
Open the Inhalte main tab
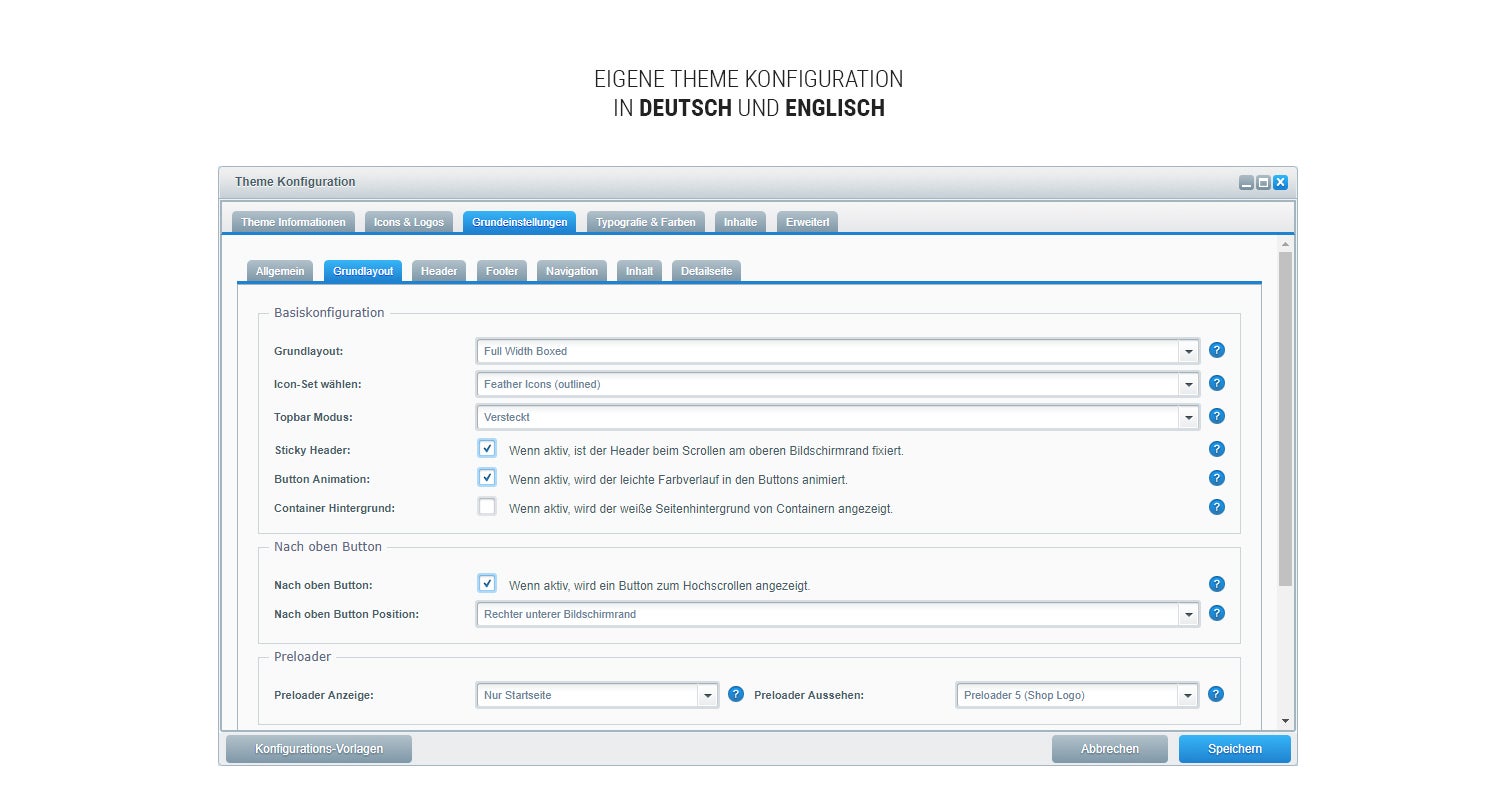point(740,222)
